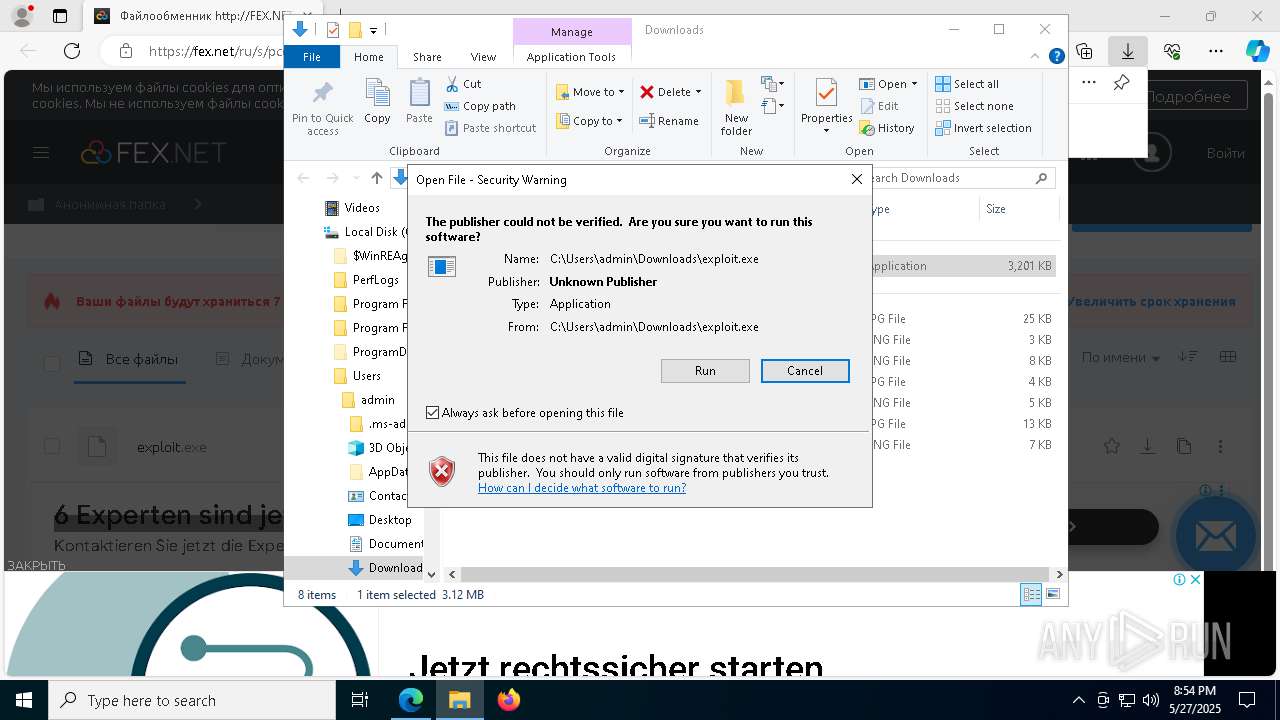This screenshot has height=720, width=1280.
Task: Click the red Delete icon
Action: 647,92
